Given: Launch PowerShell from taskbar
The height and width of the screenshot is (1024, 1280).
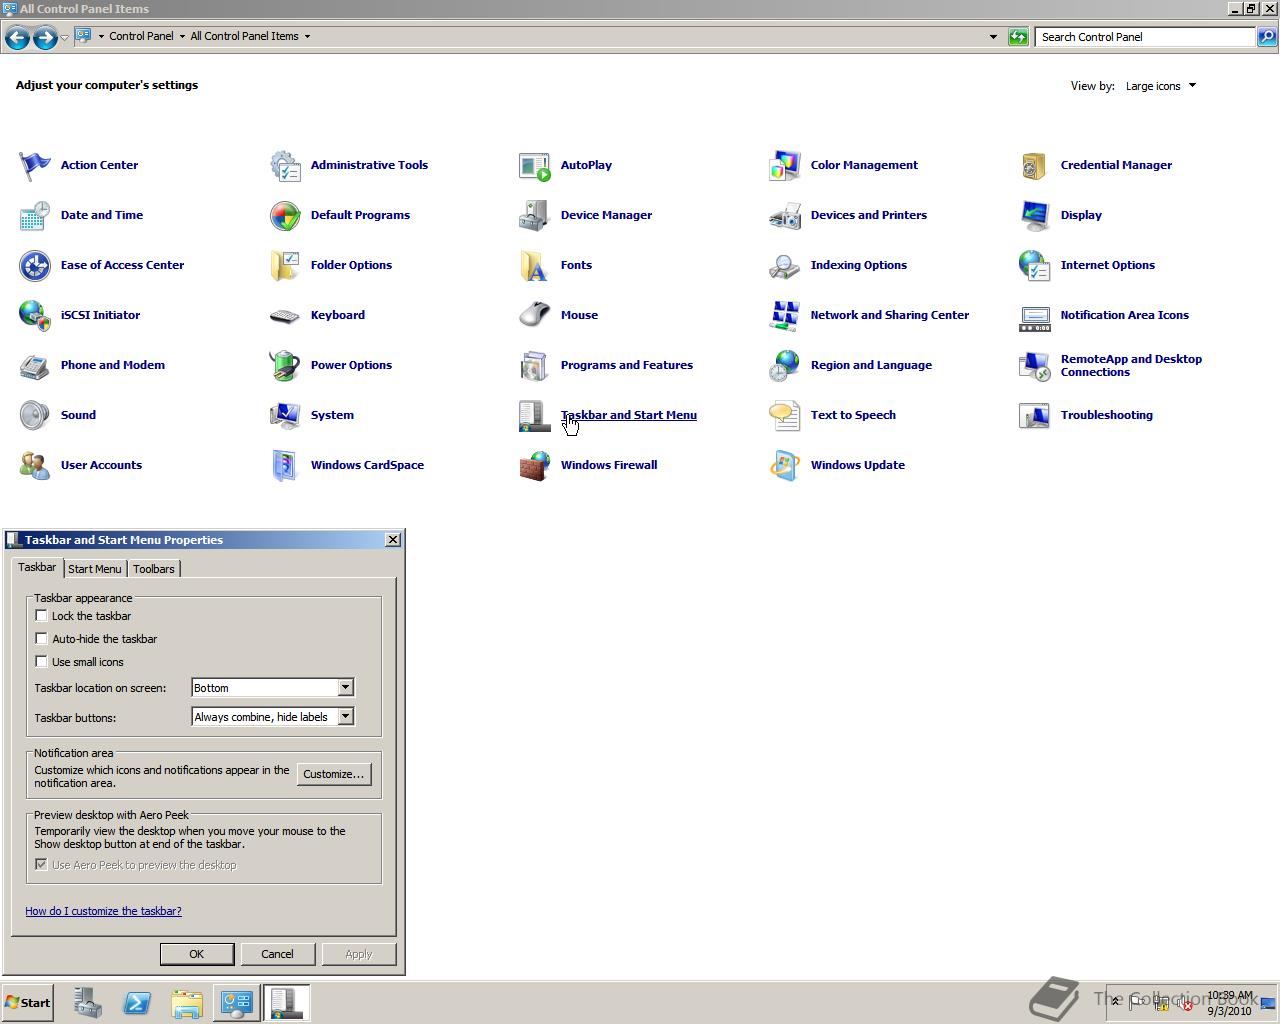Looking at the screenshot, I should click(137, 1003).
